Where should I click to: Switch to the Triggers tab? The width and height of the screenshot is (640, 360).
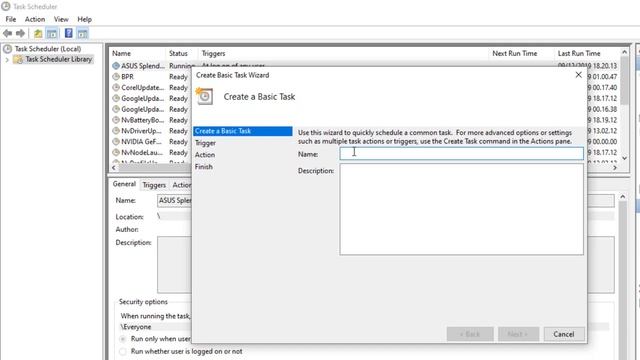(154, 185)
